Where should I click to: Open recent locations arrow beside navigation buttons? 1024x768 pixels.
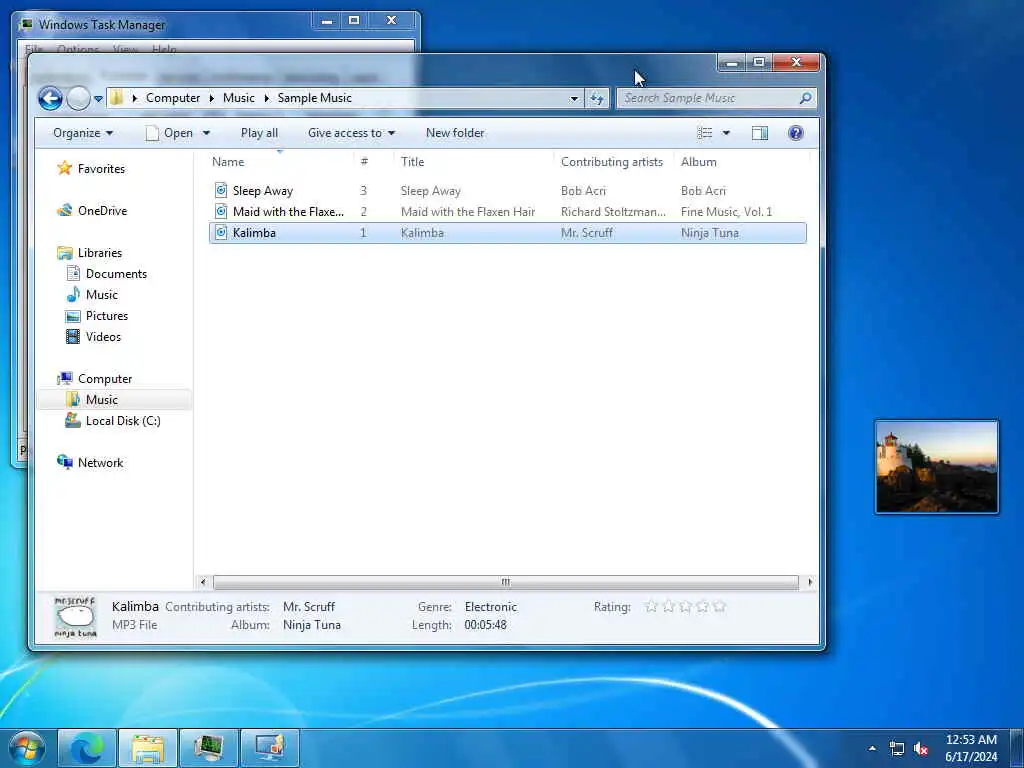(x=98, y=99)
